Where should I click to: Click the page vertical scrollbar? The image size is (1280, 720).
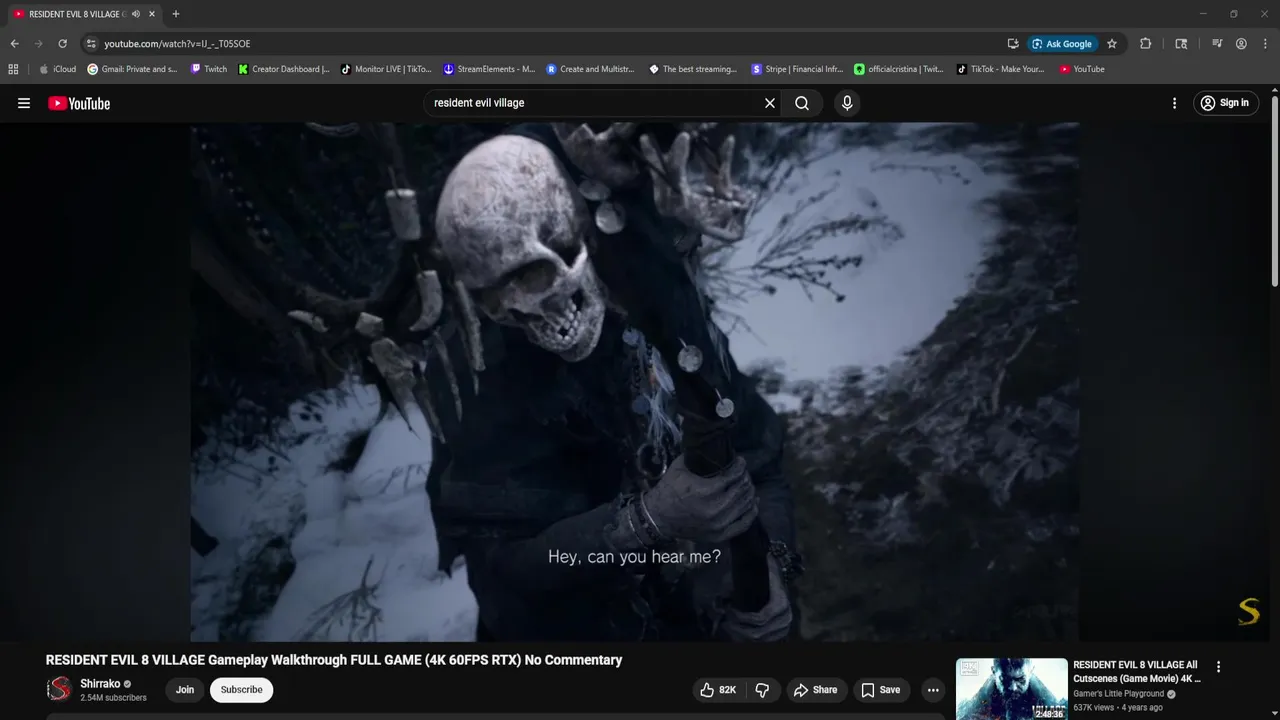point(1275,190)
